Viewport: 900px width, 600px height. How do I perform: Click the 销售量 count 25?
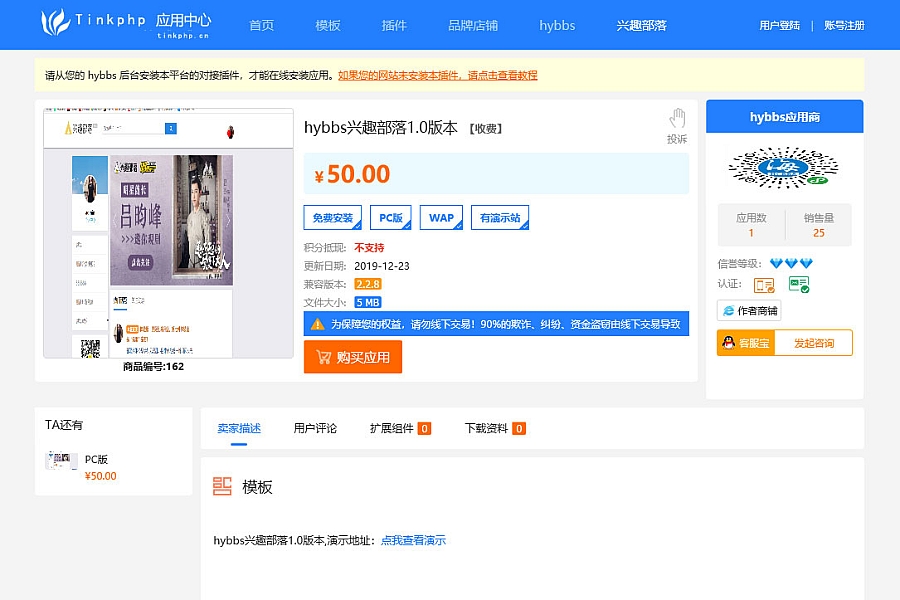tap(818, 233)
